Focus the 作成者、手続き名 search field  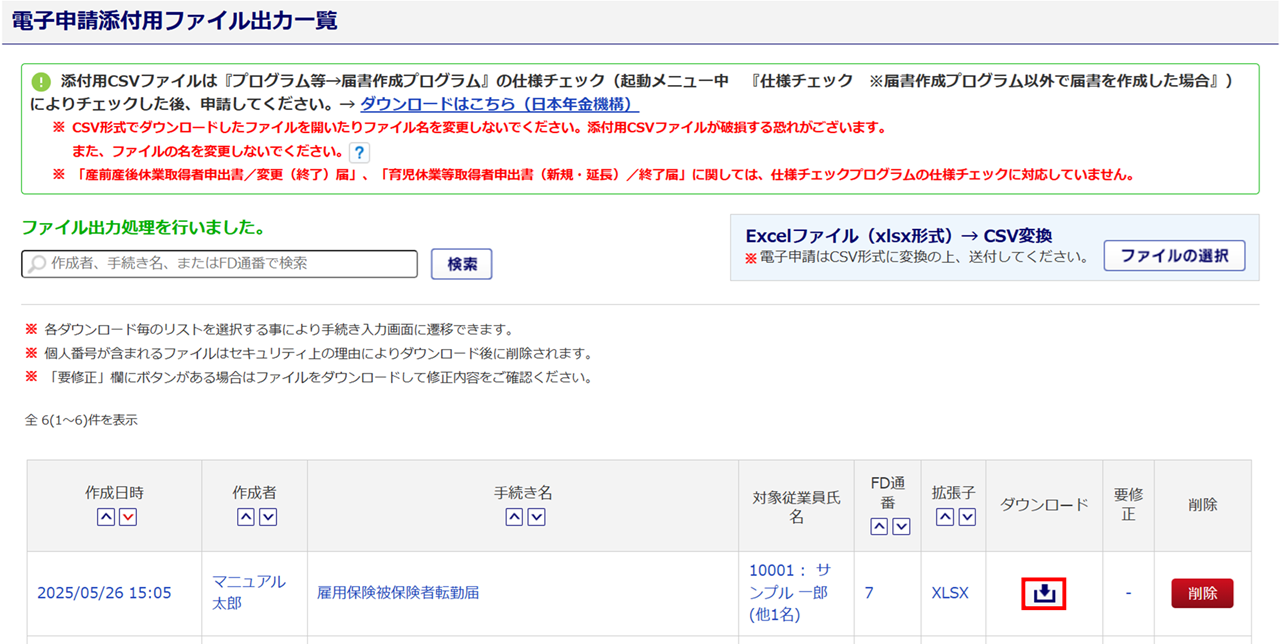pos(220,264)
